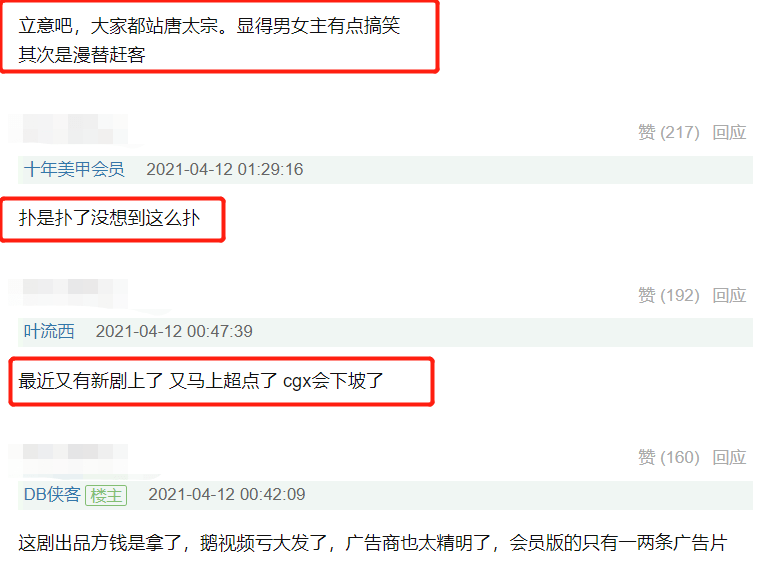Screen dimensions: 761x571
Task: Click DB侠客's comment about 鹅视频
Action: coord(373,543)
